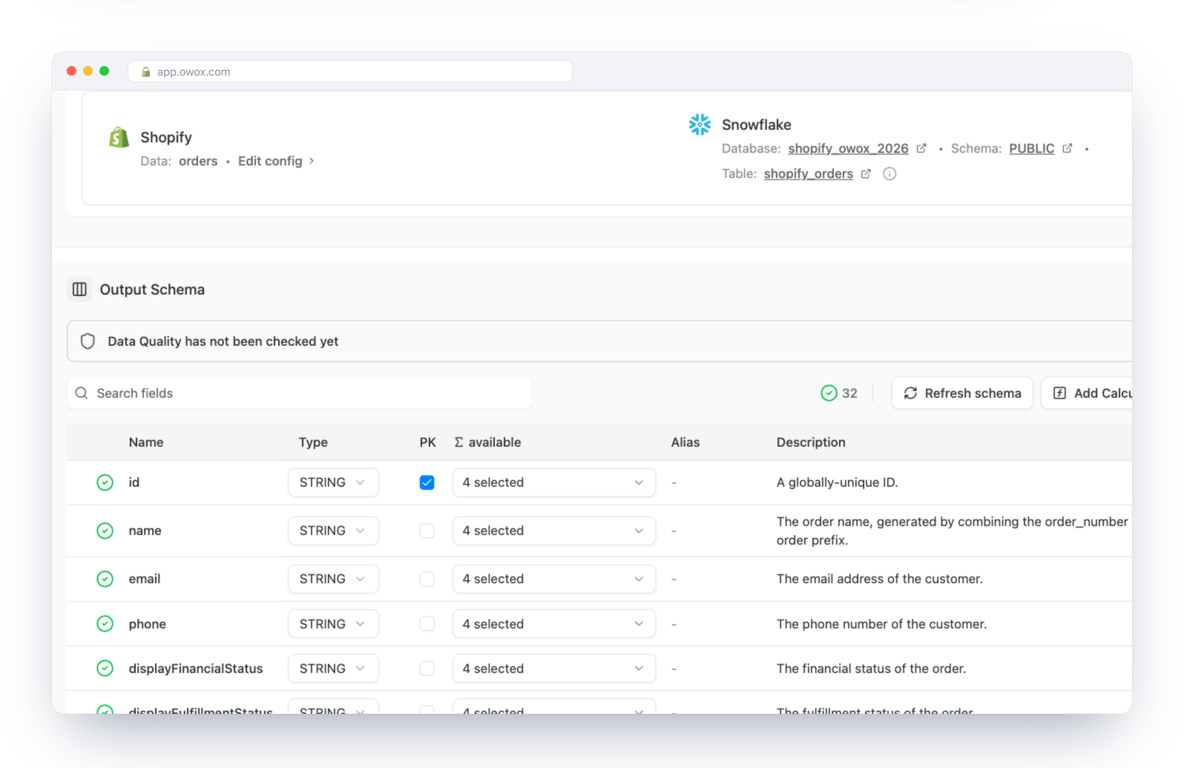1184x768 pixels.
Task: Click the green status check icon for the id row
Action: click(105, 483)
